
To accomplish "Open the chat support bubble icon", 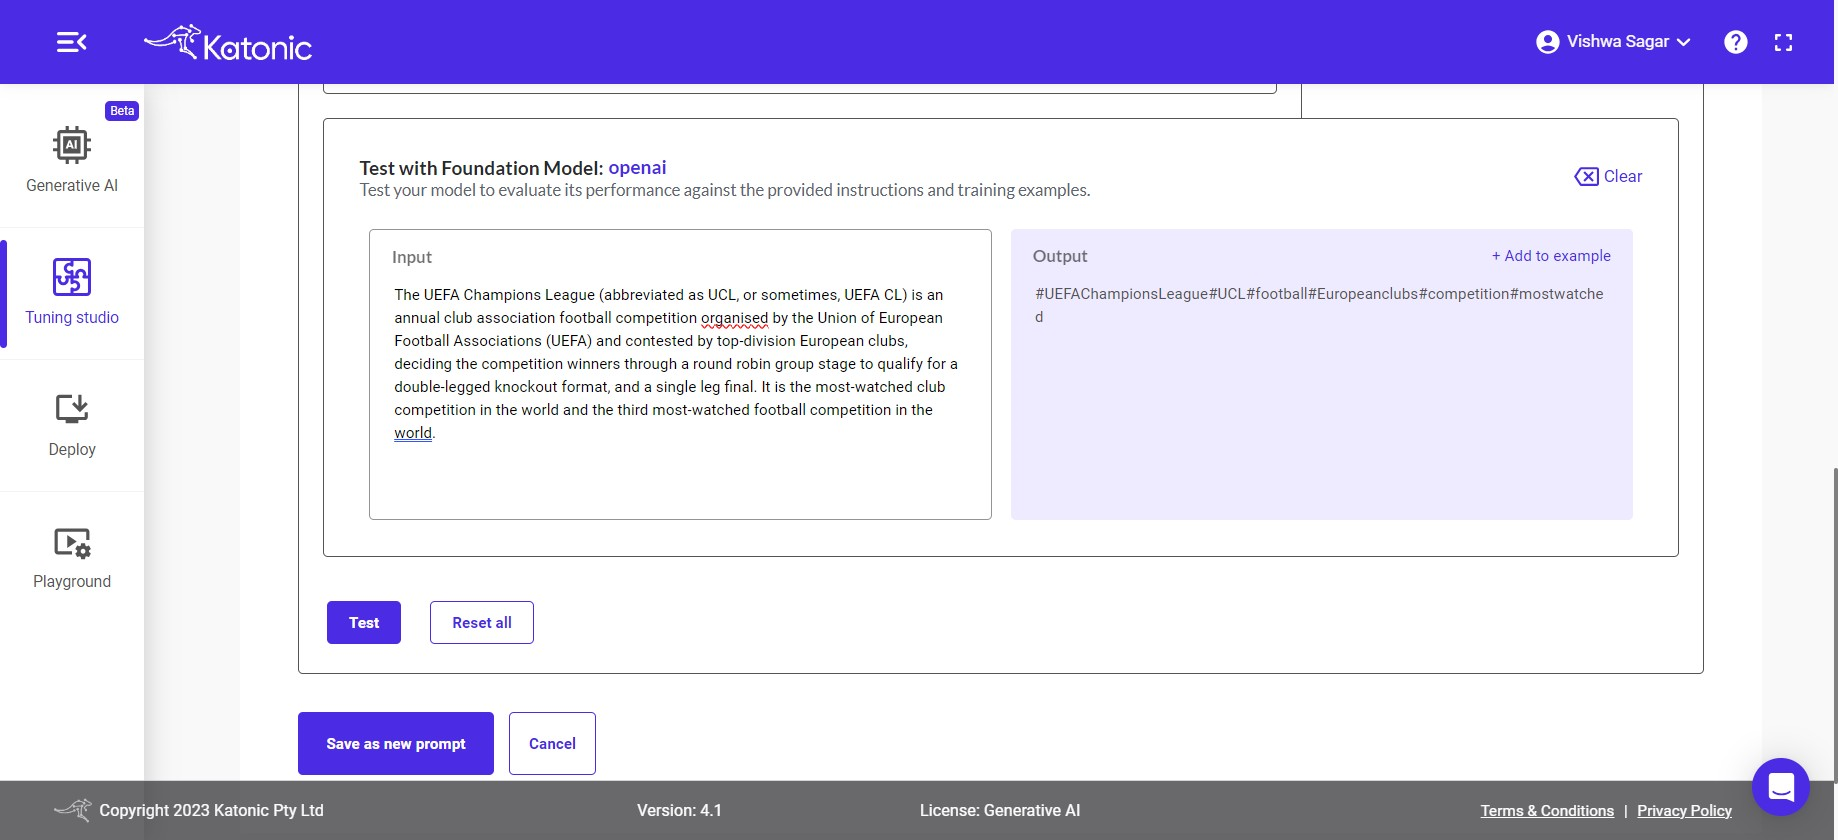I will [1781, 787].
